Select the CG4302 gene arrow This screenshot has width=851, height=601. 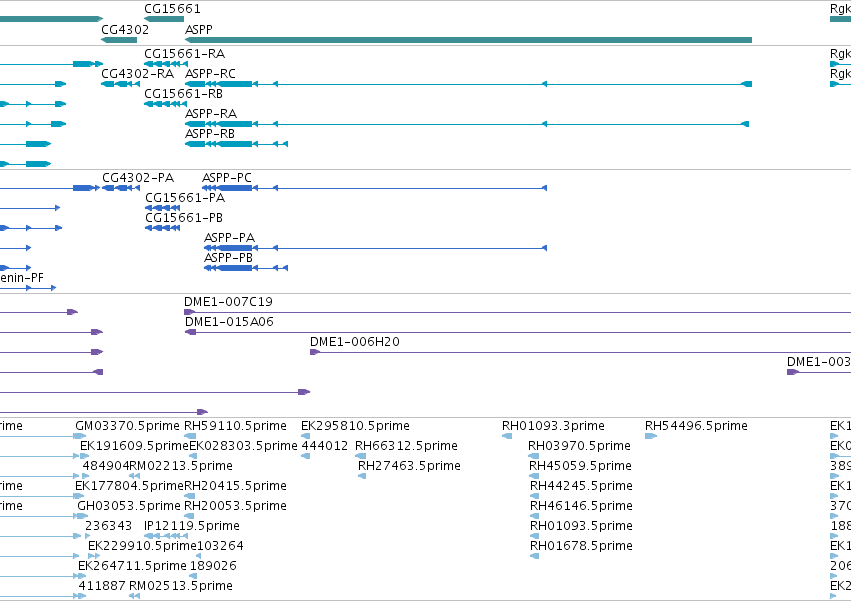[x=119, y=40]
